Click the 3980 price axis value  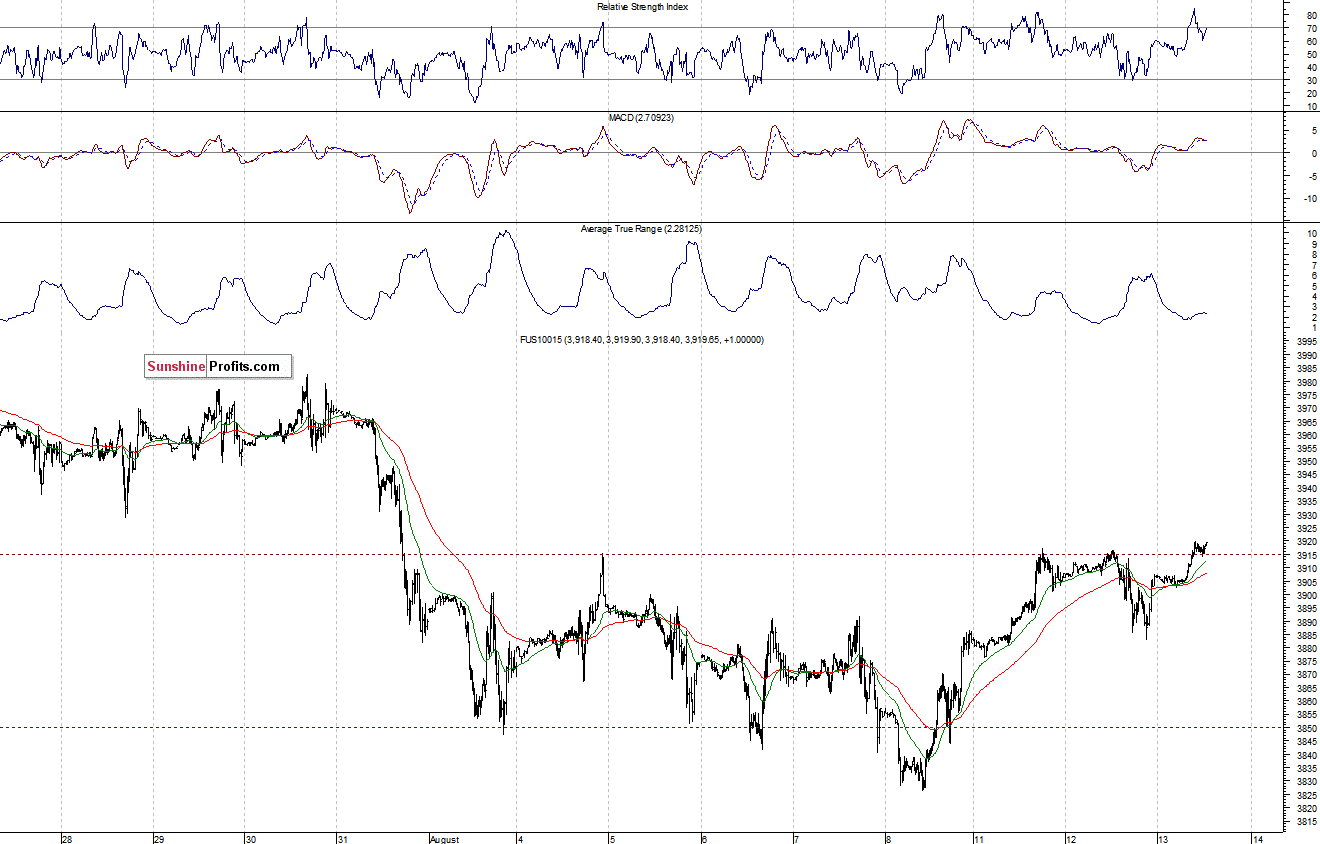point(1305,382)
